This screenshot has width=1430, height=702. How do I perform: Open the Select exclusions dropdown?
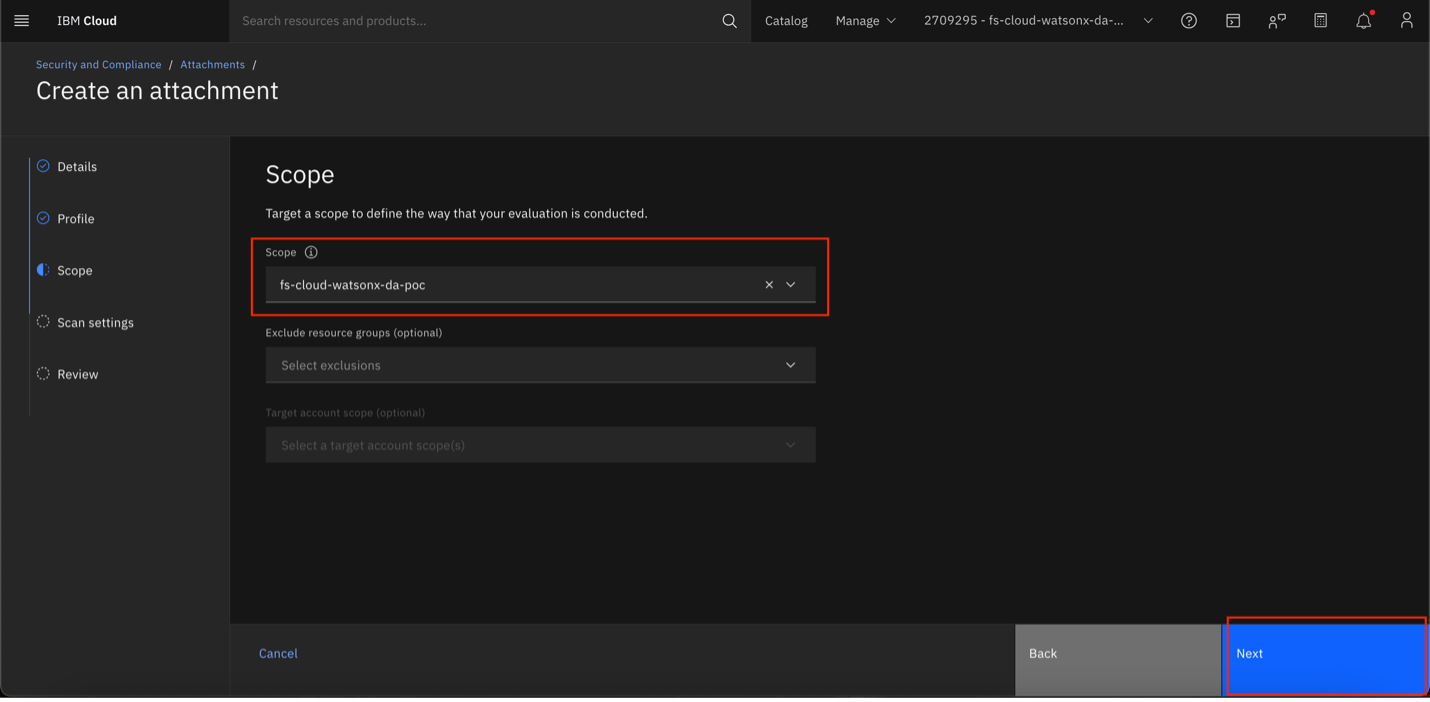tap(540, 365)
